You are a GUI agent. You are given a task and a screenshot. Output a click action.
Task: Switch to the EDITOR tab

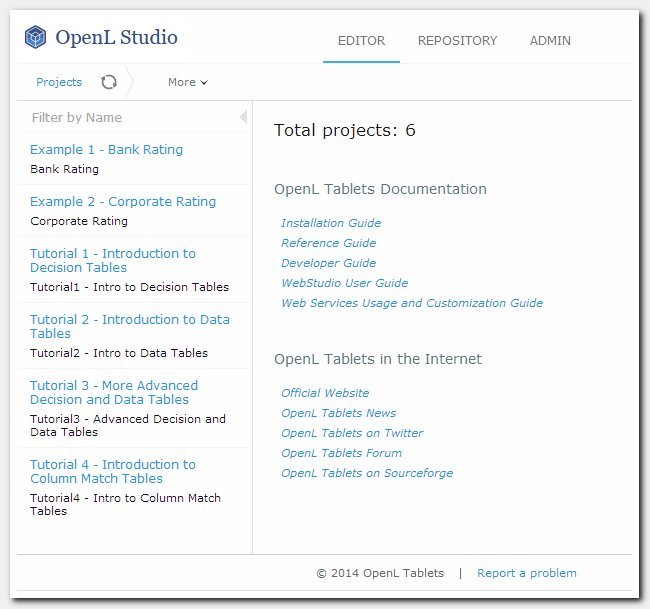pyautogui.click(x=361, y=41)
